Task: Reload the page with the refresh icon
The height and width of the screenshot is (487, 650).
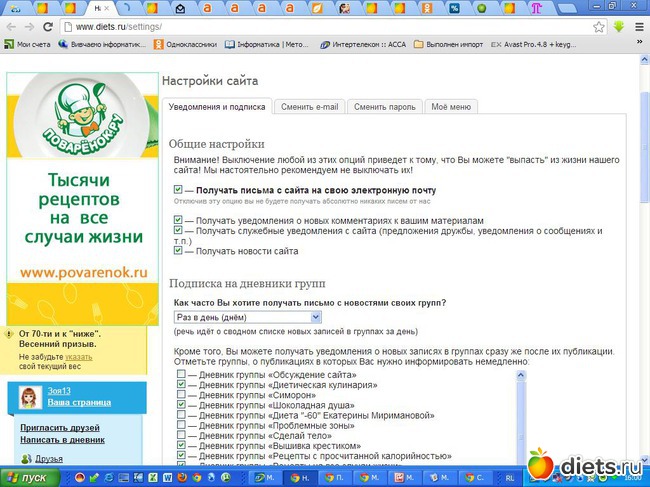Action: coord(49,27)
